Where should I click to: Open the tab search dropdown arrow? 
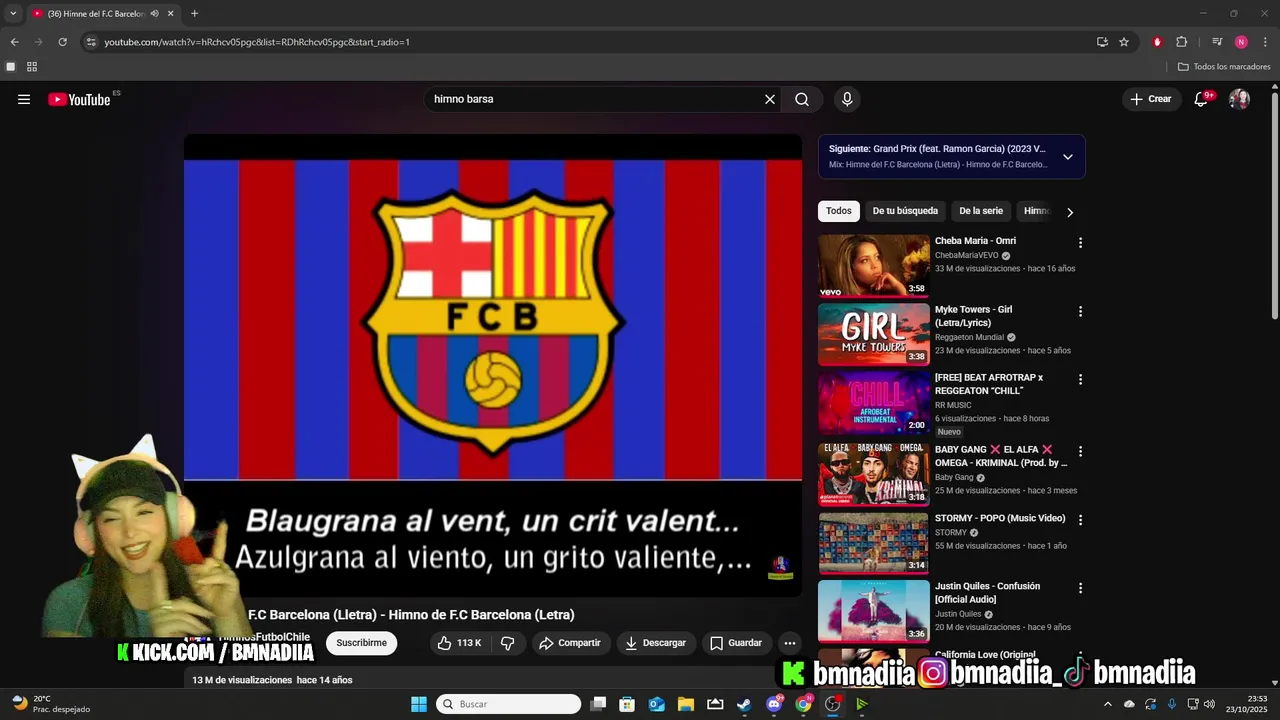click(13, 14)
